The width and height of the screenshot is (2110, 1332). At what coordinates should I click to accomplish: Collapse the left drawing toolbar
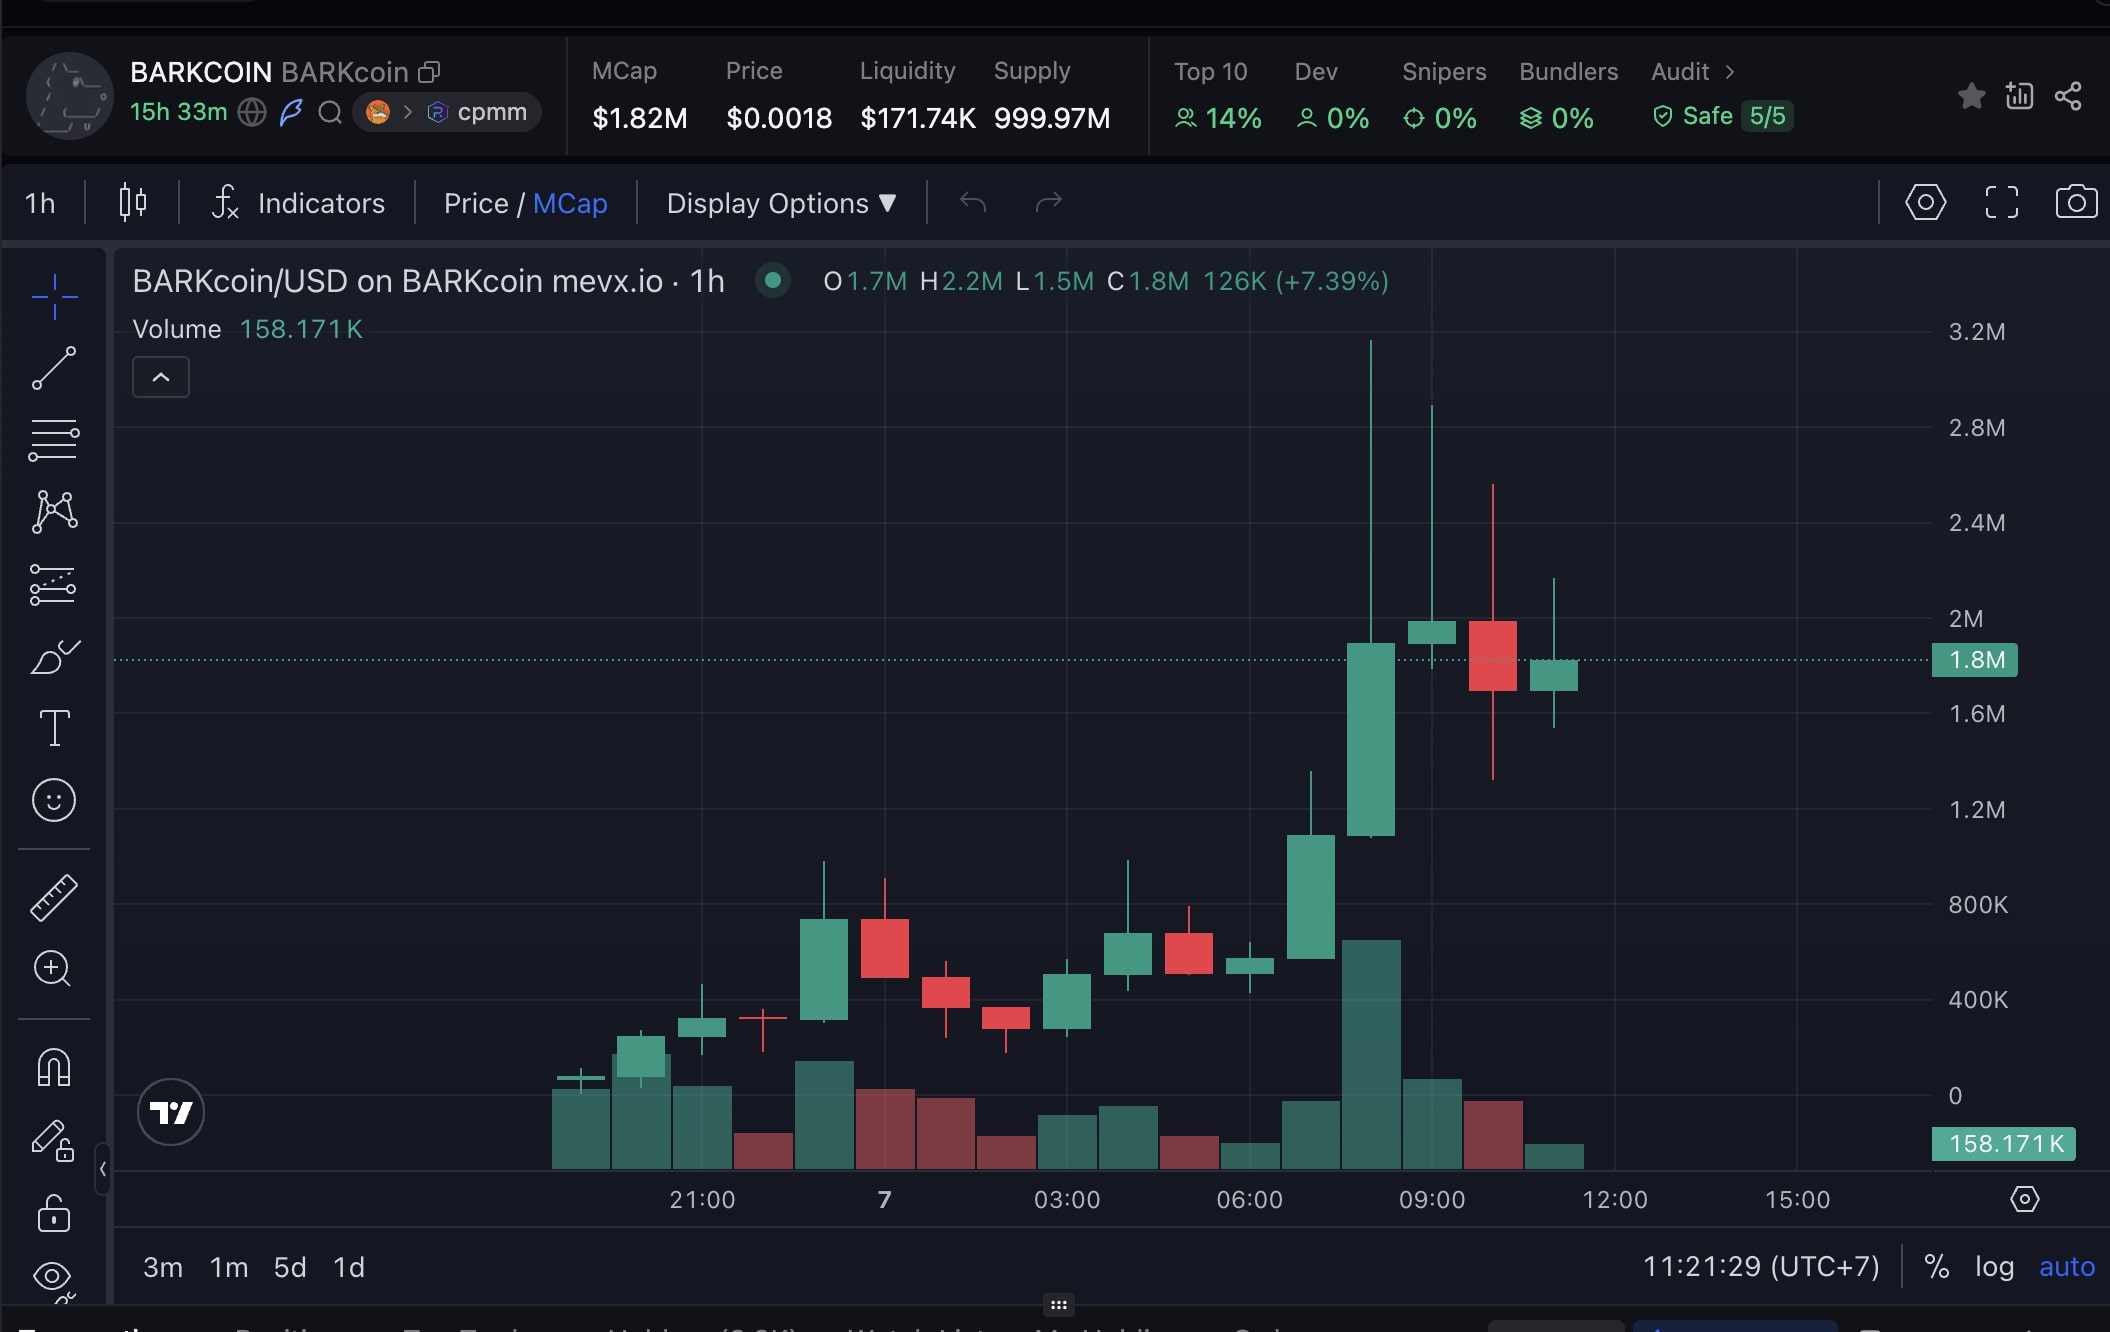(x=102, y=1168)
